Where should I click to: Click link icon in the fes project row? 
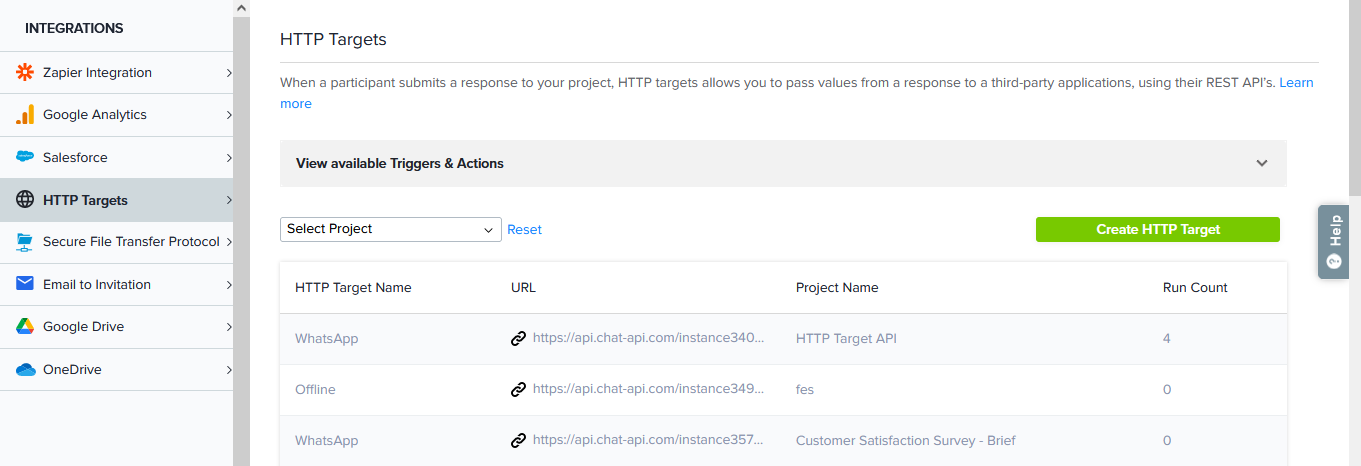pyautogui.click(x=518, y=390)
